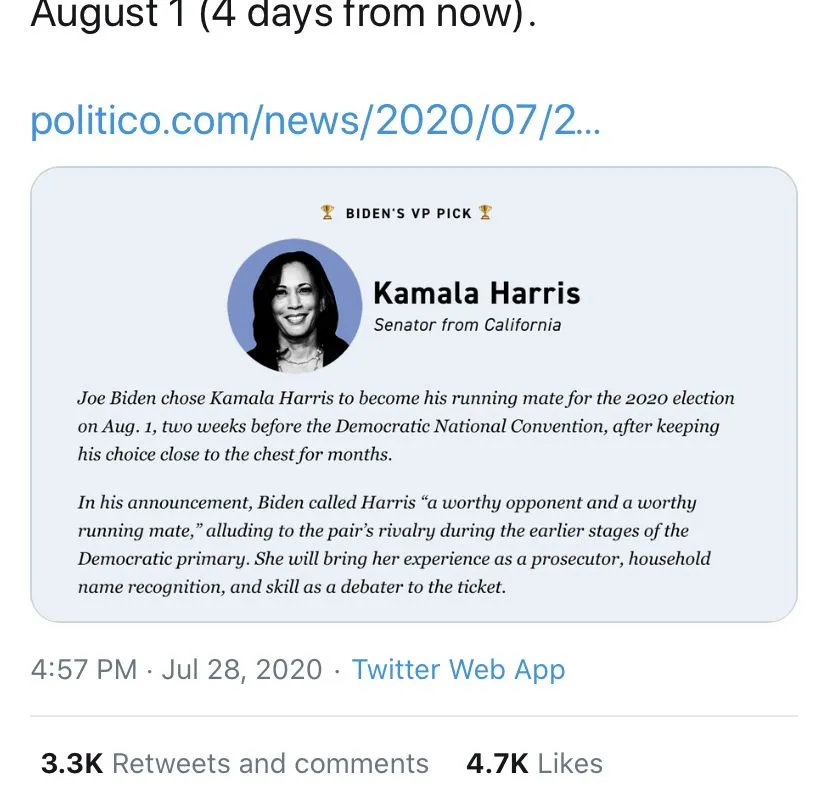The image size is (828, 795).
Task: Click the Kamala Harris name title
Action: click(476, 293)
